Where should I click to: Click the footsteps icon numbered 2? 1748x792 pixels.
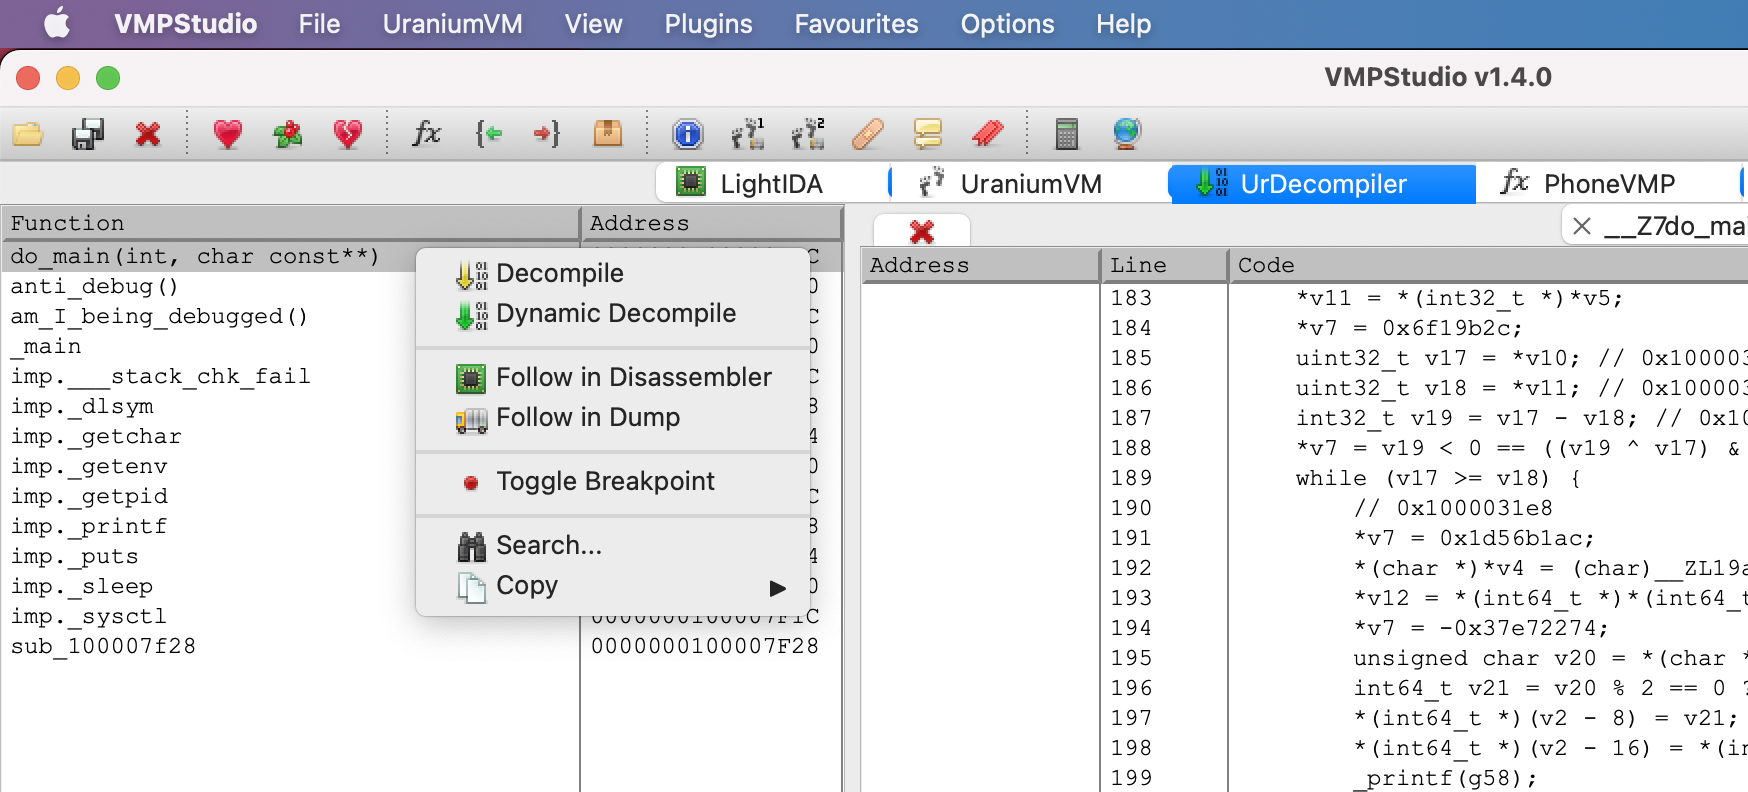click(808, 133)
